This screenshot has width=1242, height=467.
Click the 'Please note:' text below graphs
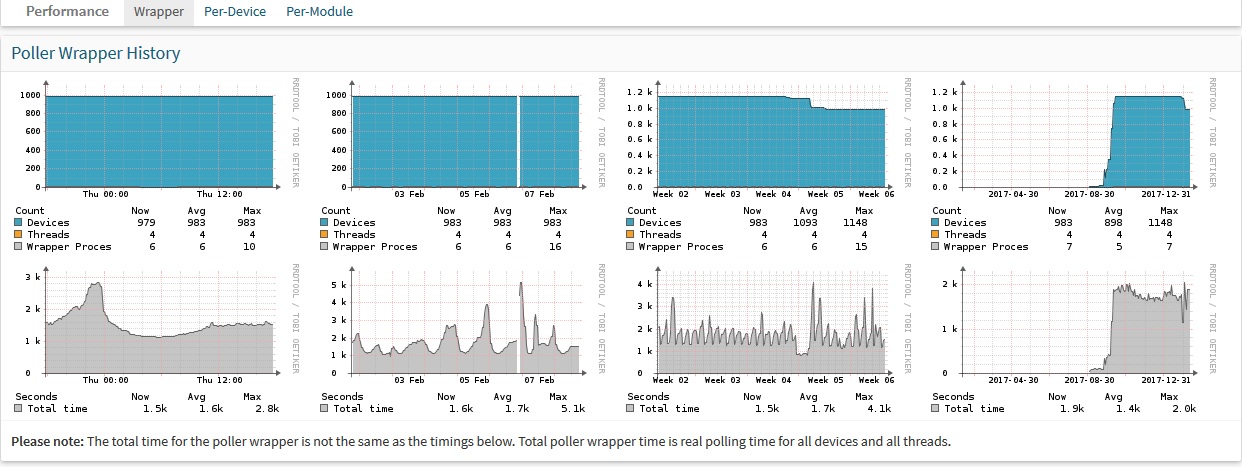coord(47,441)
